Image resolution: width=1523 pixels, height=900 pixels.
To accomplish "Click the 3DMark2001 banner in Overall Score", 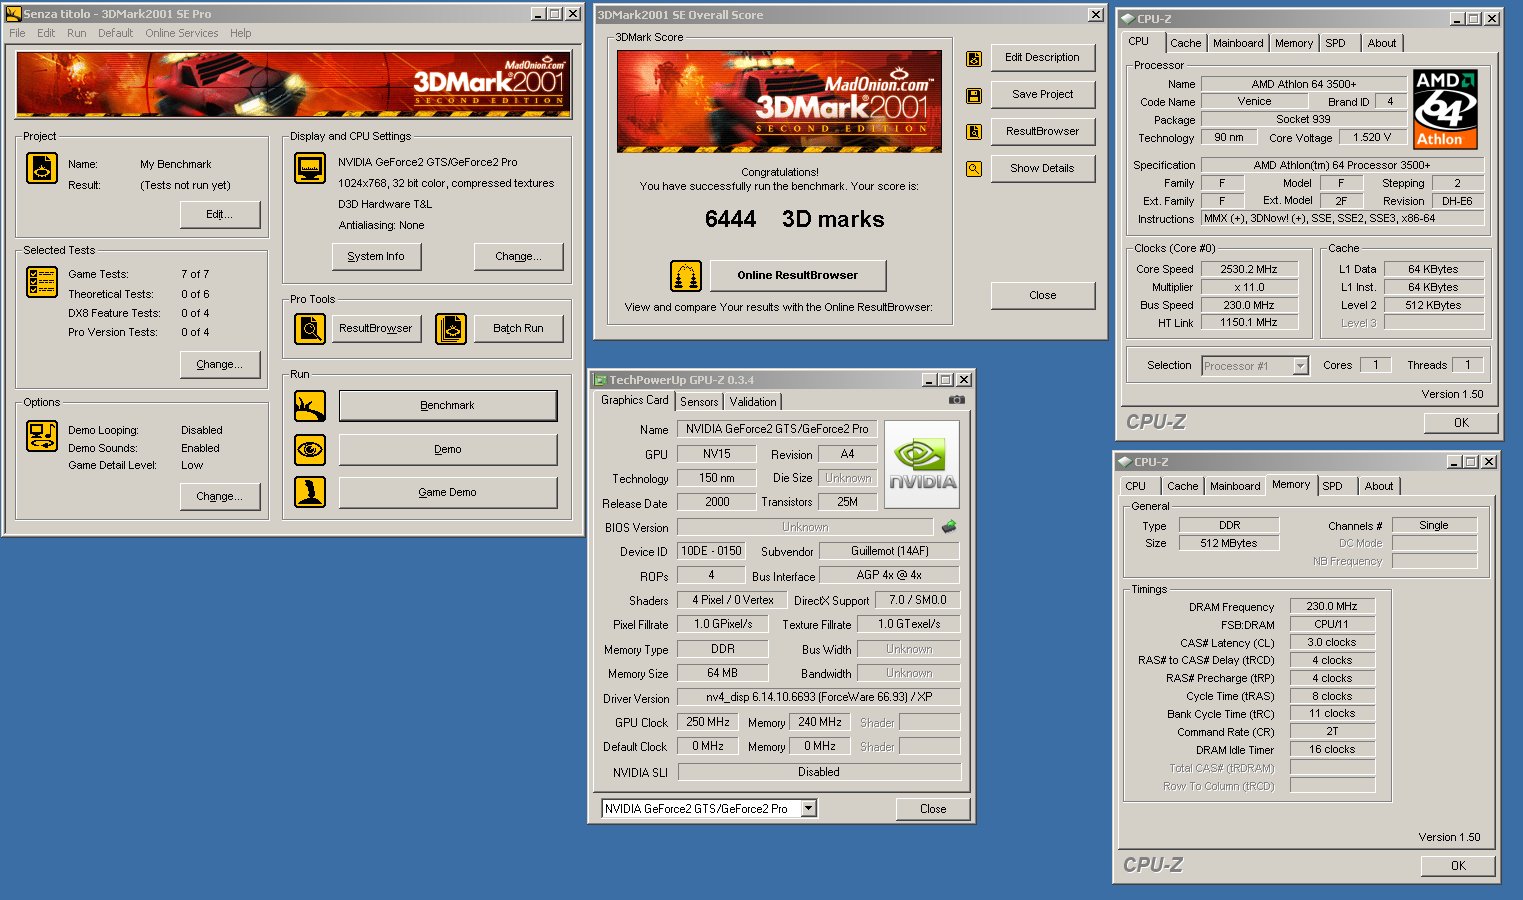I will (779, 101).
